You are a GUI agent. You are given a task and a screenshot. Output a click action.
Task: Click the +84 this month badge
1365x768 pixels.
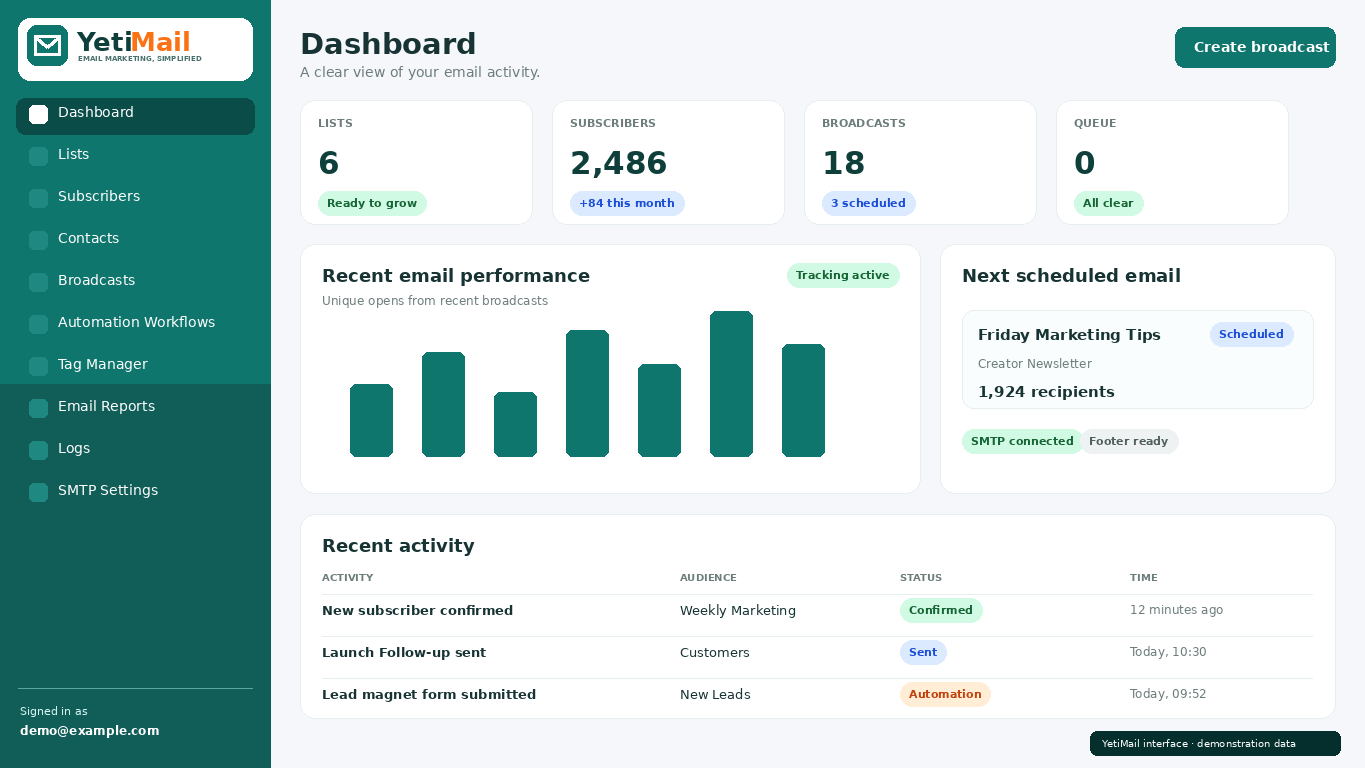tap(627, 203)
